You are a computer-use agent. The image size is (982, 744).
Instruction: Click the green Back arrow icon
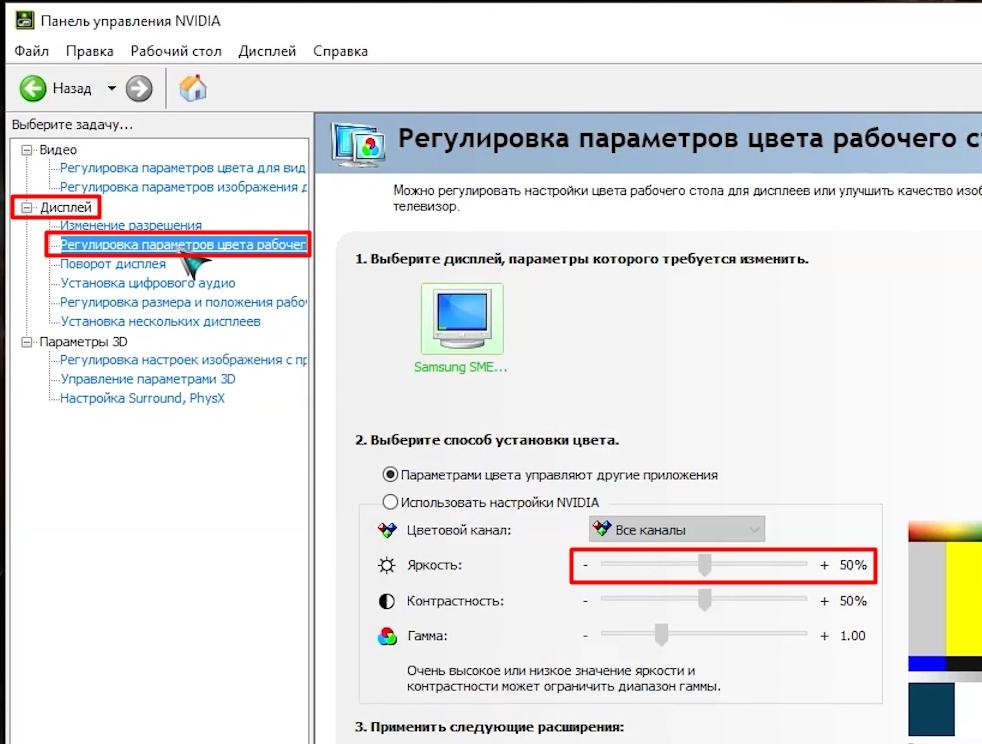click(33, 88)
